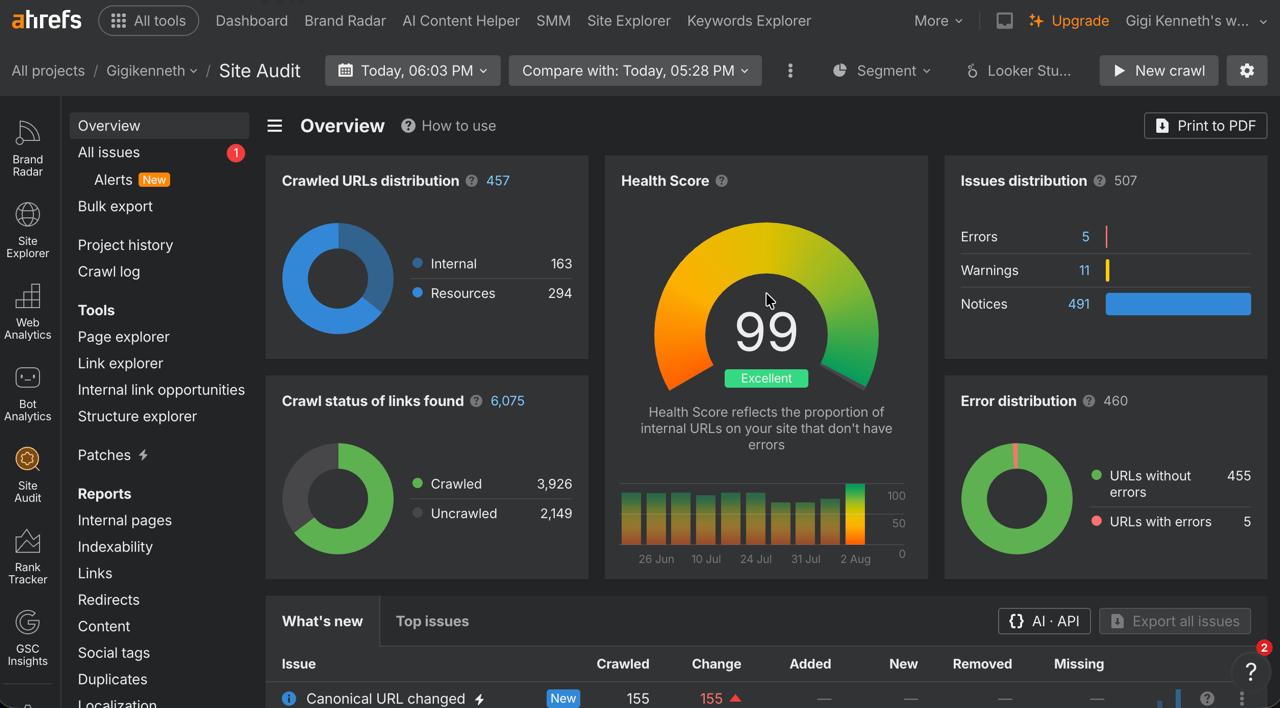Open Brand Radar from left sidebar icon
Screen dimensions: 1280x708
(x=27, y=148)
